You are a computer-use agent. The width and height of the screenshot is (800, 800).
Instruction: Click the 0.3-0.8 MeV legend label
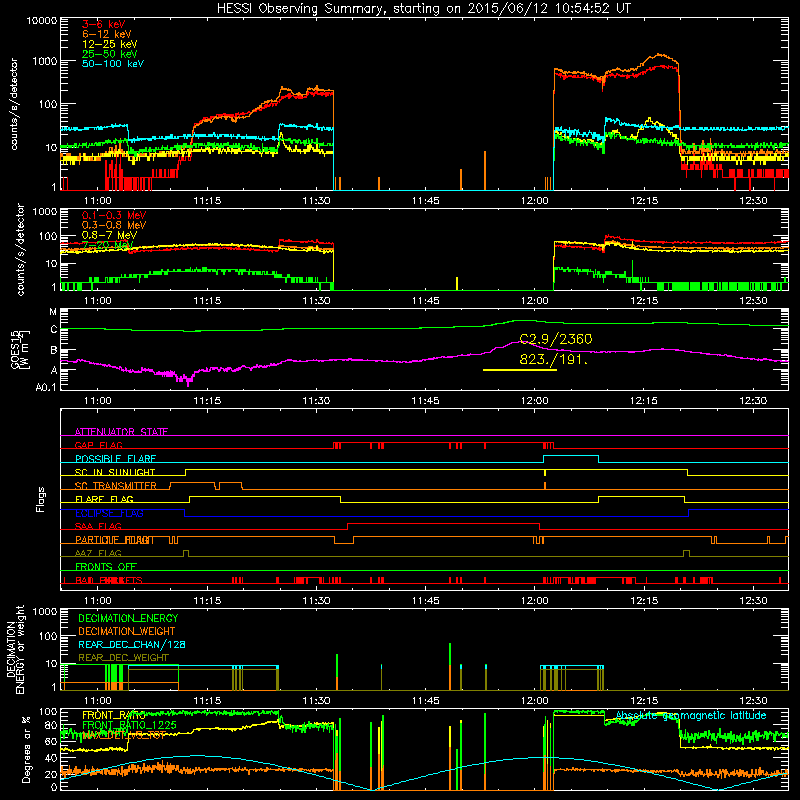[x=114, y=225]
